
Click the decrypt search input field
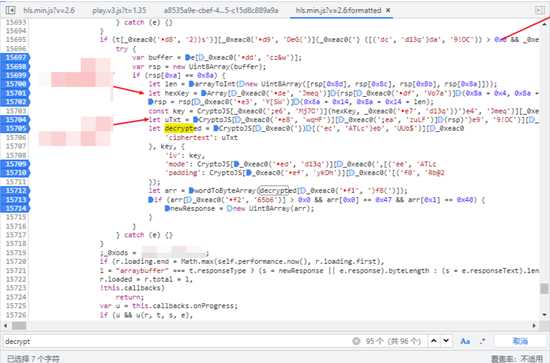point(175,341)
